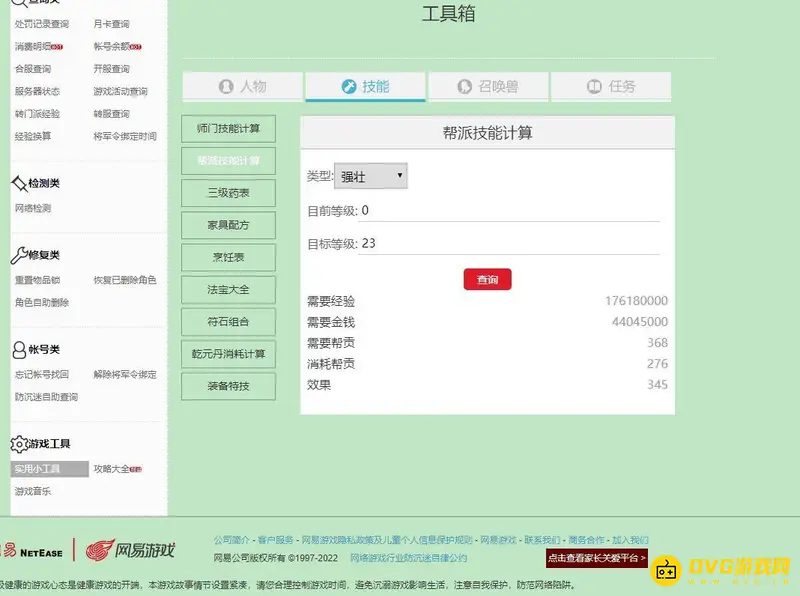Open 游戏活动查询 link
The image size is (800, 596).
[120, 91]
